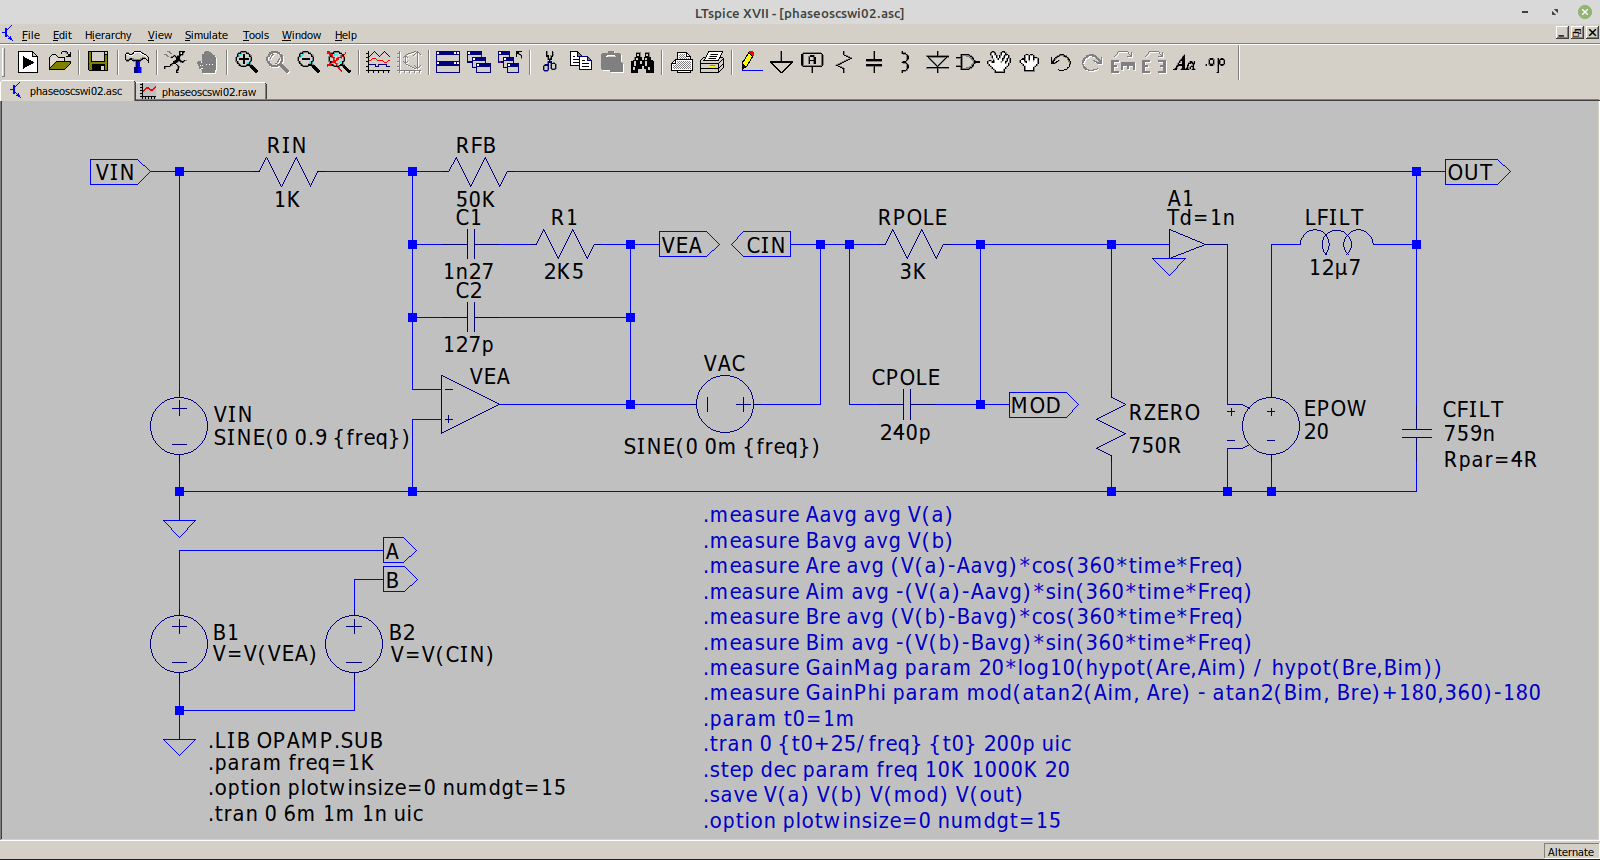The width and height of the screenshot is (1600, 860).
Task: Open the Tools menu
Action: point(256,35)
